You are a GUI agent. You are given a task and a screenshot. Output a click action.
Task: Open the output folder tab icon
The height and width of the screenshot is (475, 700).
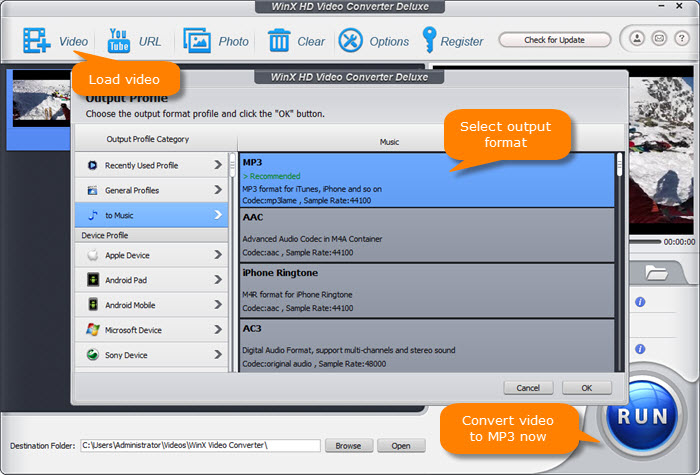[x=657, y=272]
